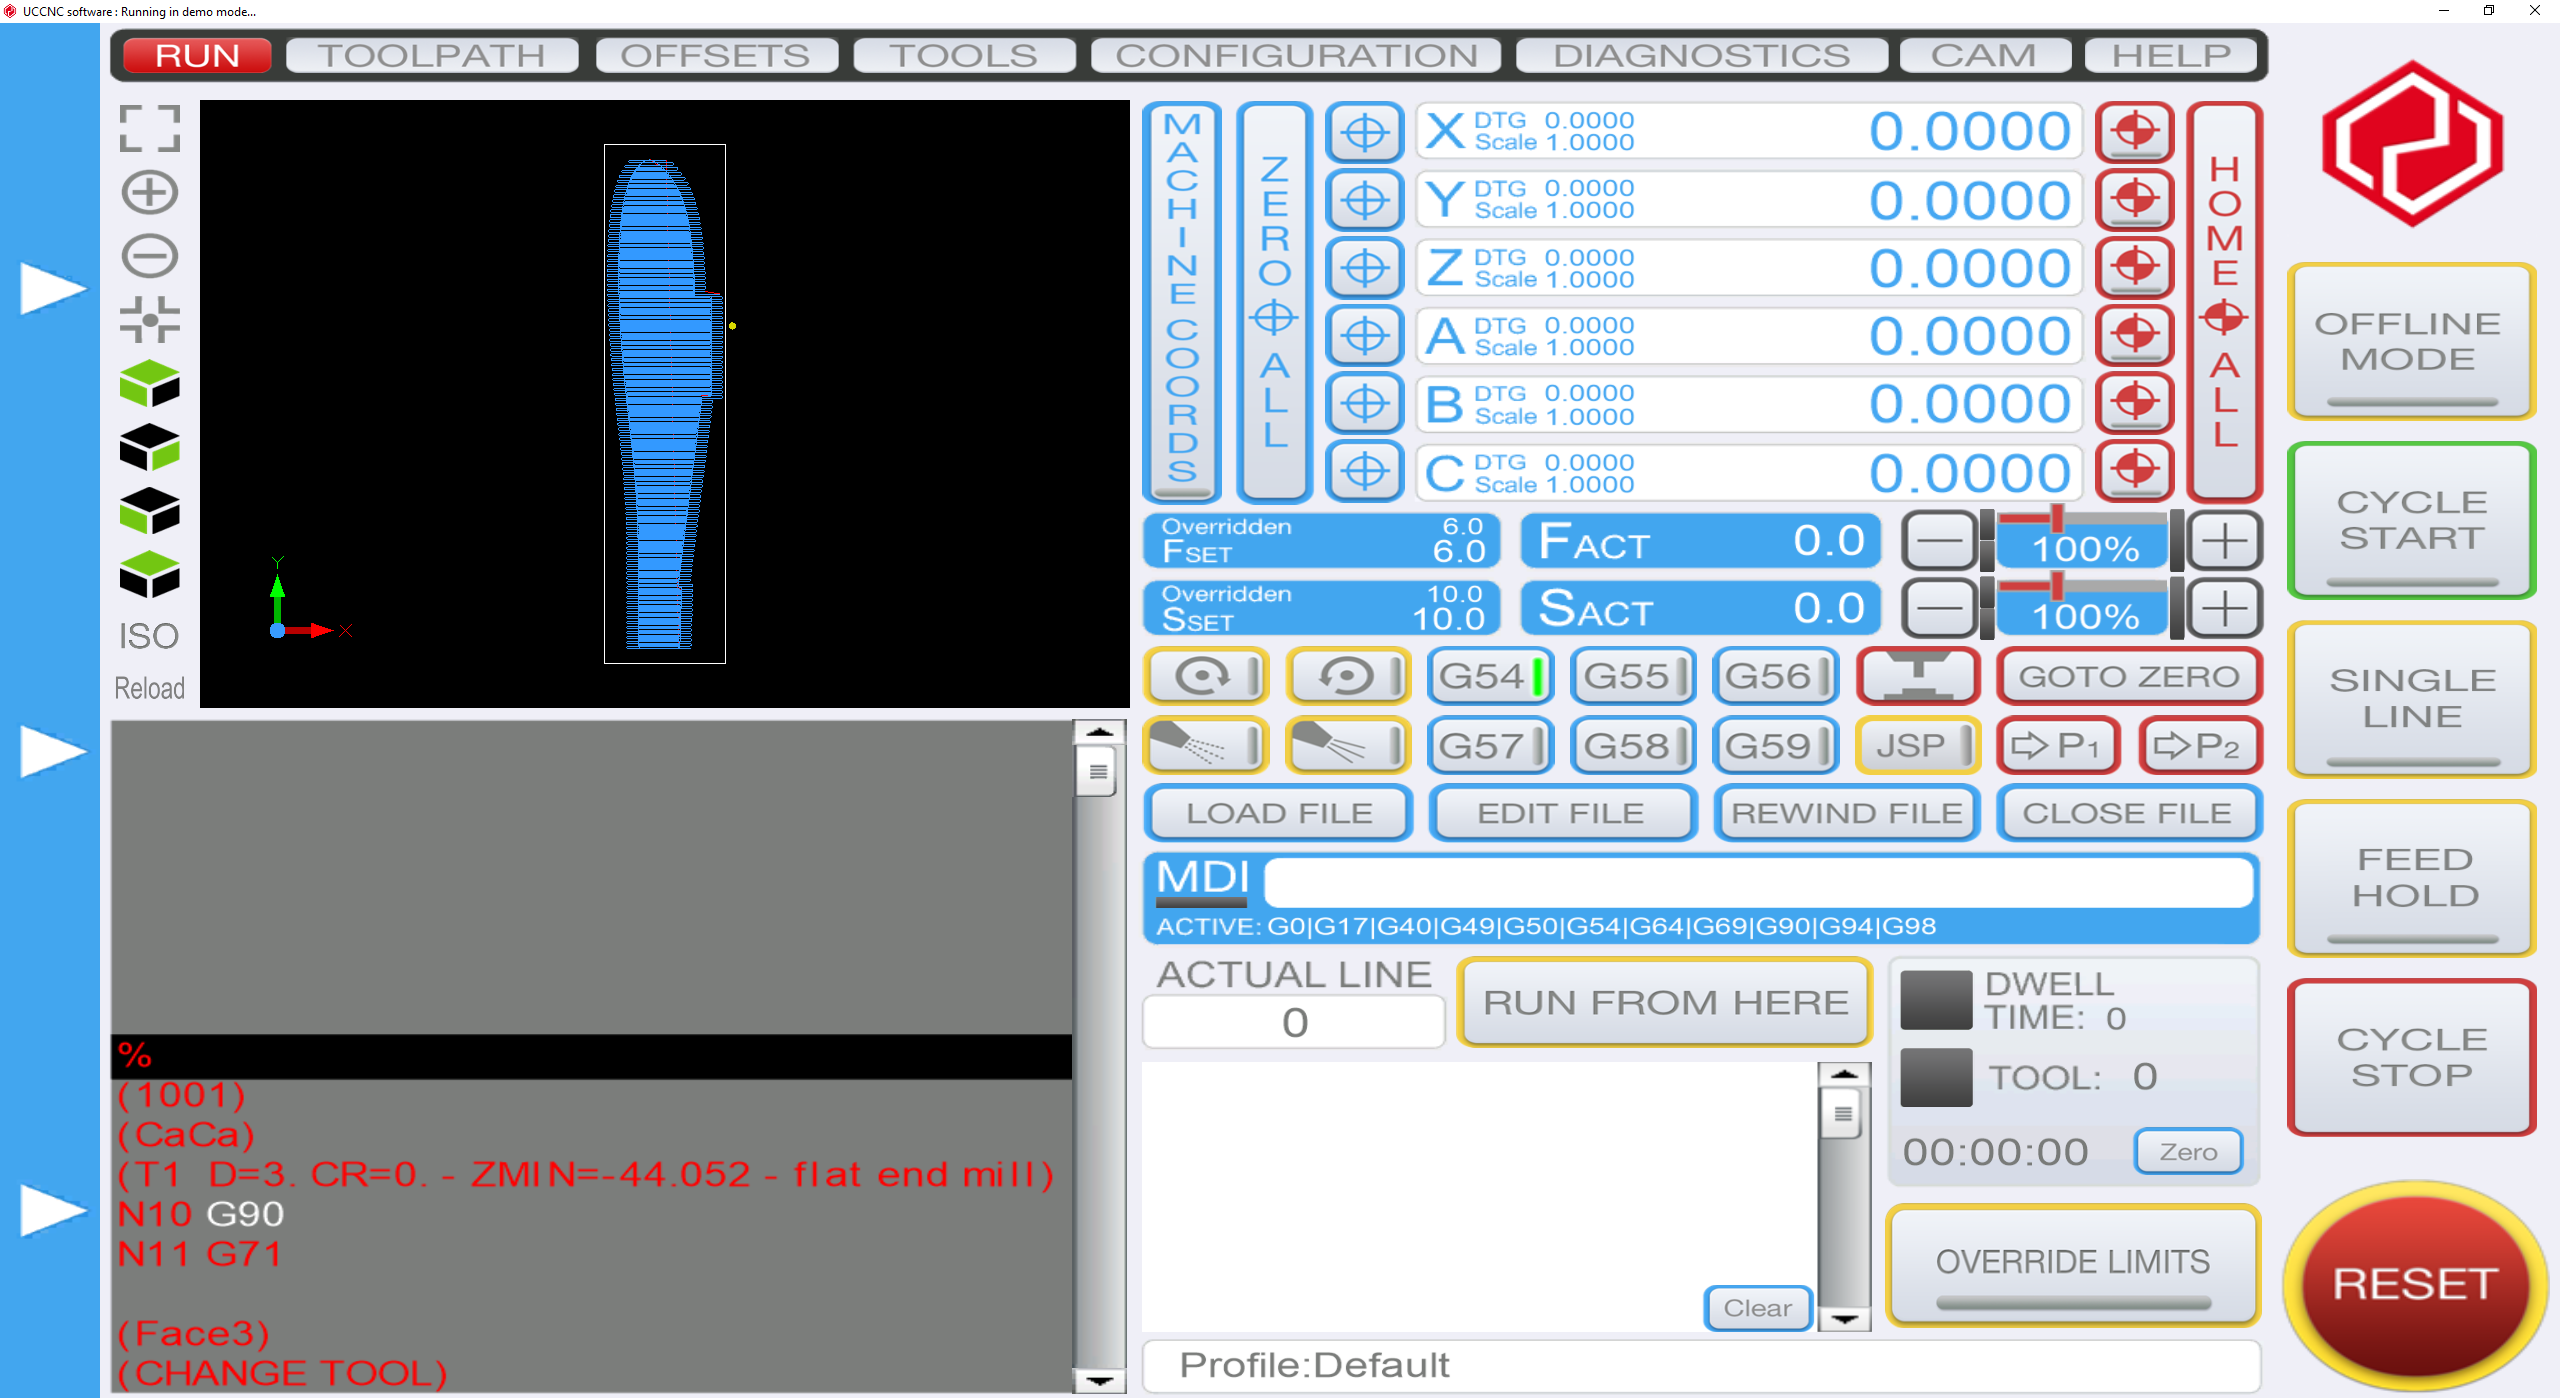Click the fullscreen toolpath view icon
The height and width of the screenshot is (1398, 2560).
coord(149,128)
